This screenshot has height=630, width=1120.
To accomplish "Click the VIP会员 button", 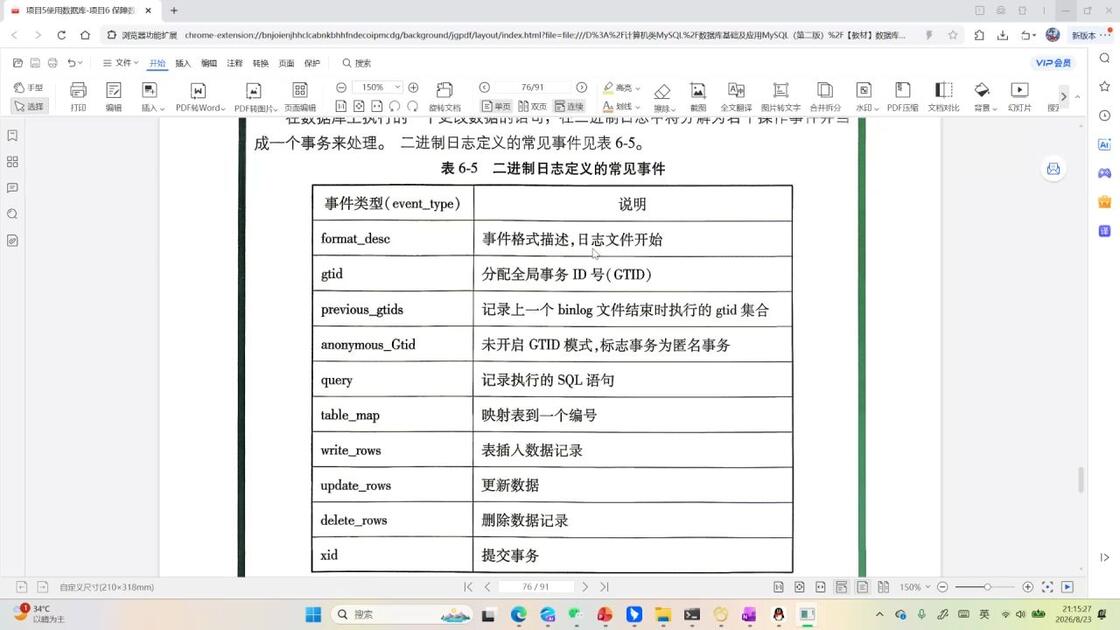I will (x=1054, y=63).
